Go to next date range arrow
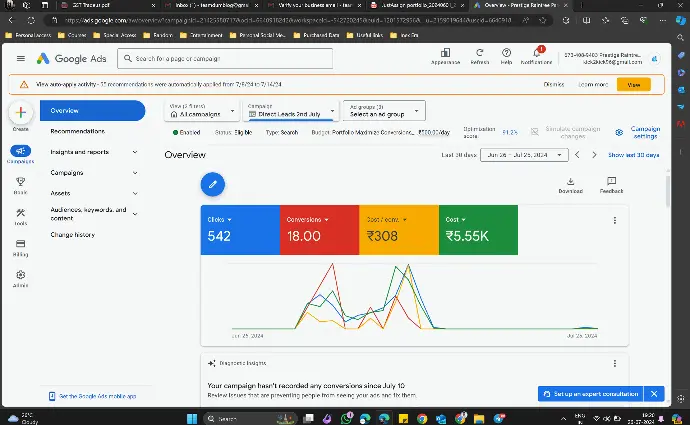This screenshot has height=425, width=690. pyautogui.click(x=594, y=155)
